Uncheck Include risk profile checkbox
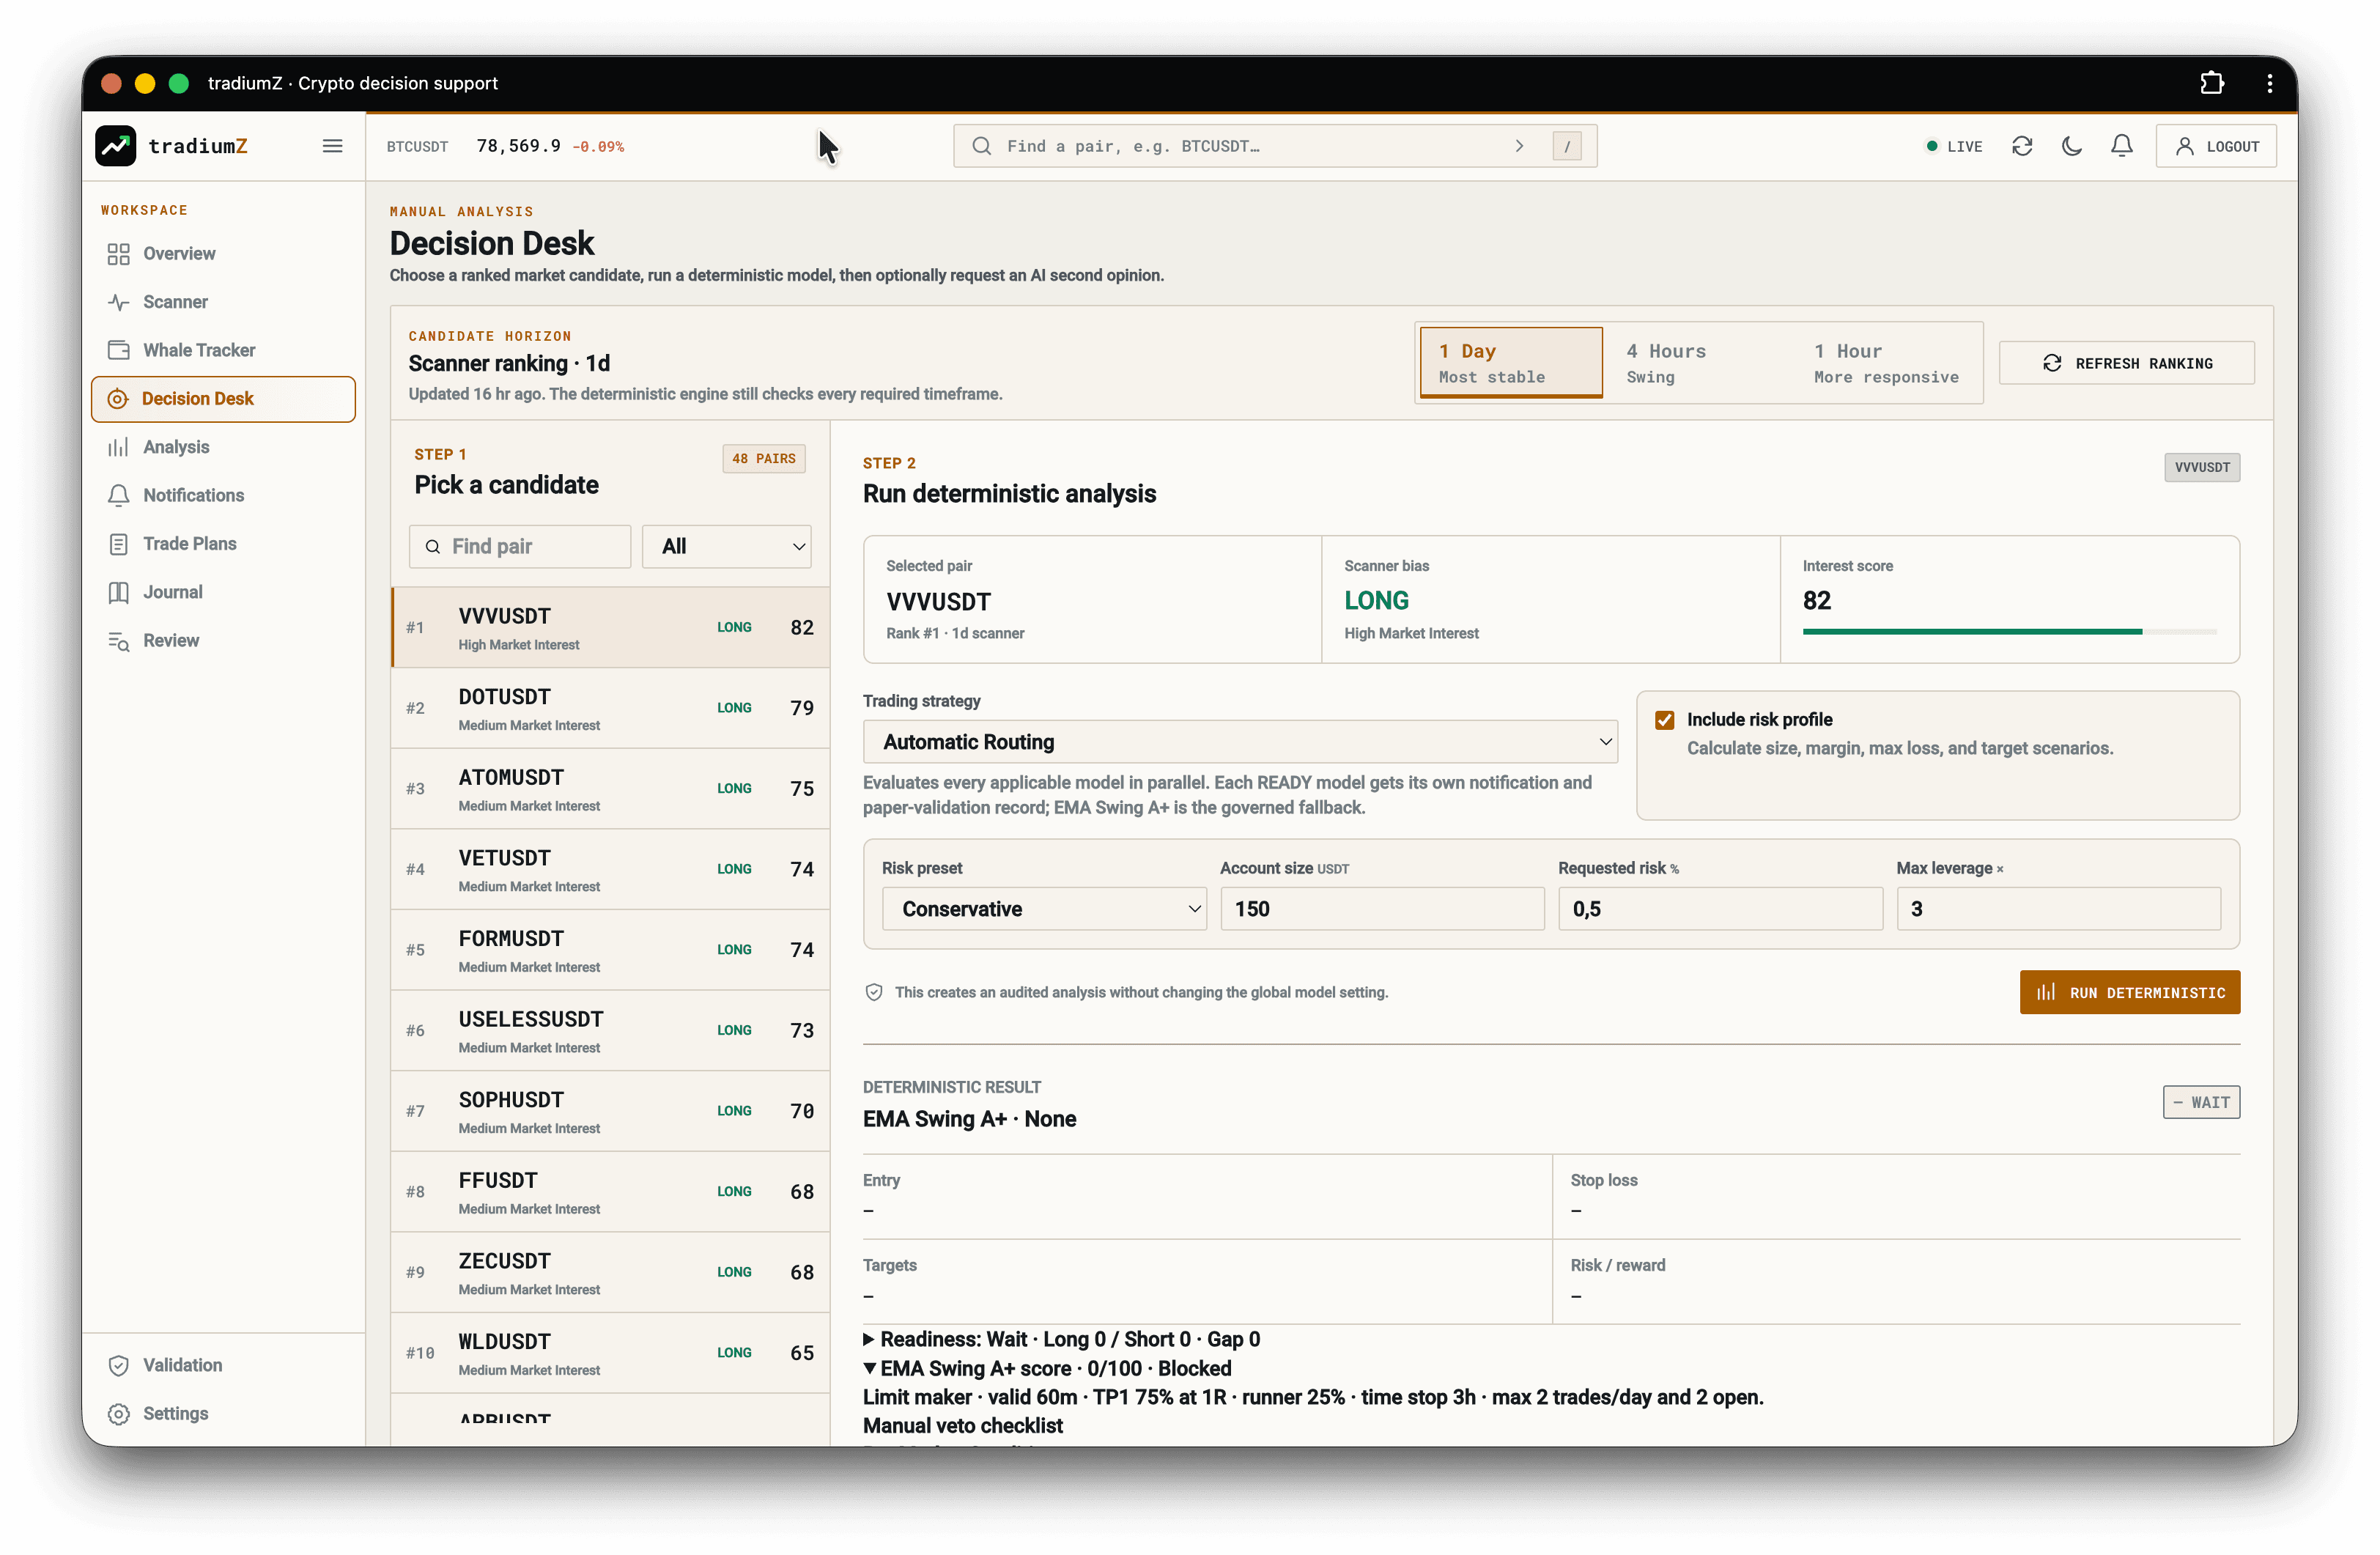 1665,720
